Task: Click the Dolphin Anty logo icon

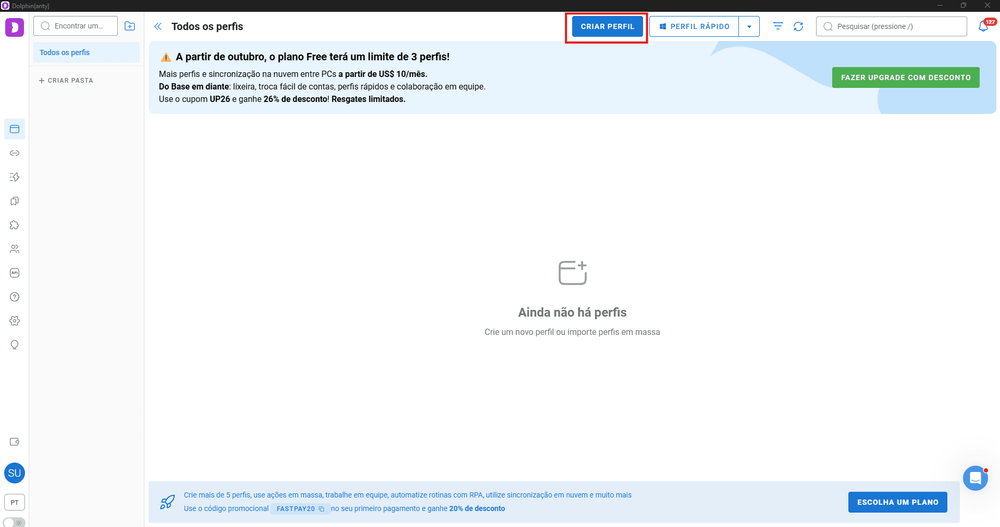Action: coord(15,27)
